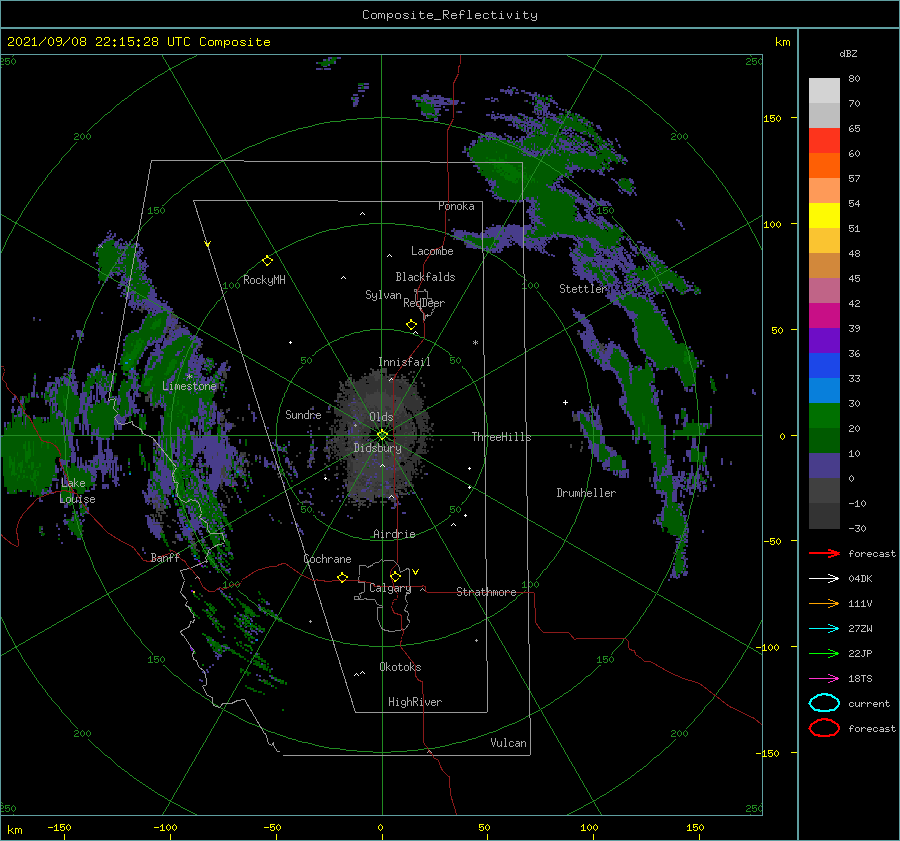Click the Airdrie town label

coord(394,534)
